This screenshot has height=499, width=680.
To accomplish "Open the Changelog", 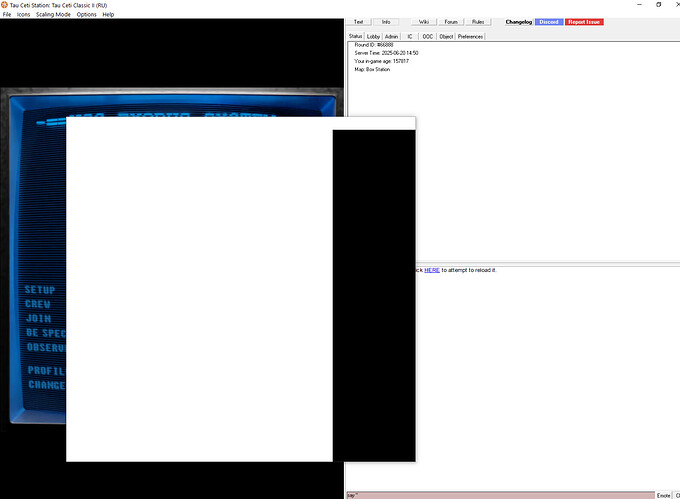I will 519,22.
